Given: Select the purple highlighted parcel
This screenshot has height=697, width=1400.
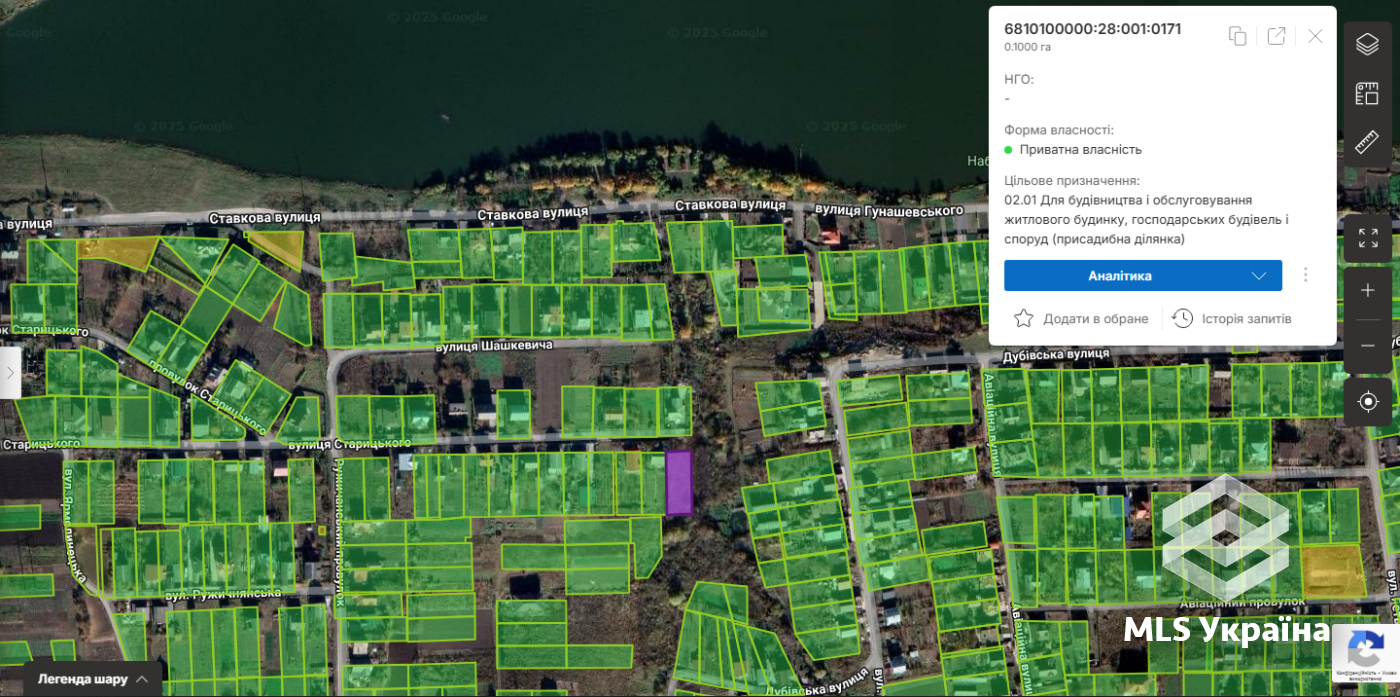Looking at the screenshot, I should [679, 482].
